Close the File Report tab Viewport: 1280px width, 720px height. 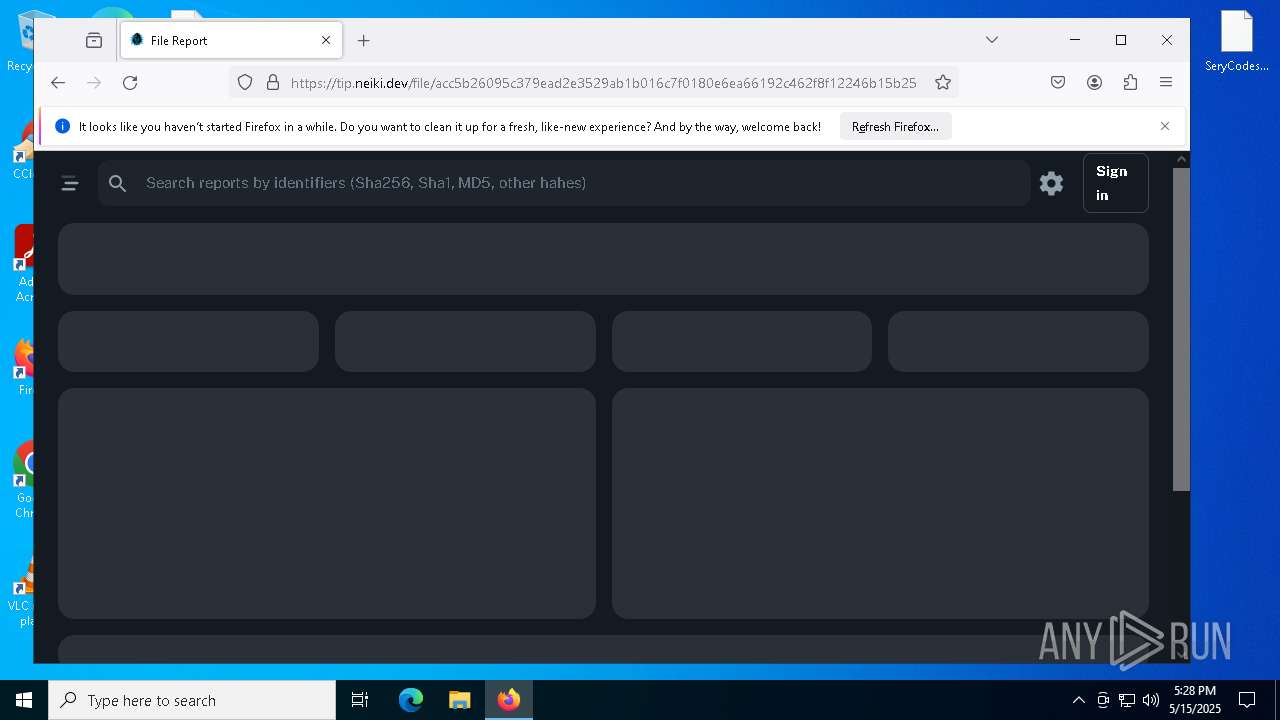[x=326, y=40]
